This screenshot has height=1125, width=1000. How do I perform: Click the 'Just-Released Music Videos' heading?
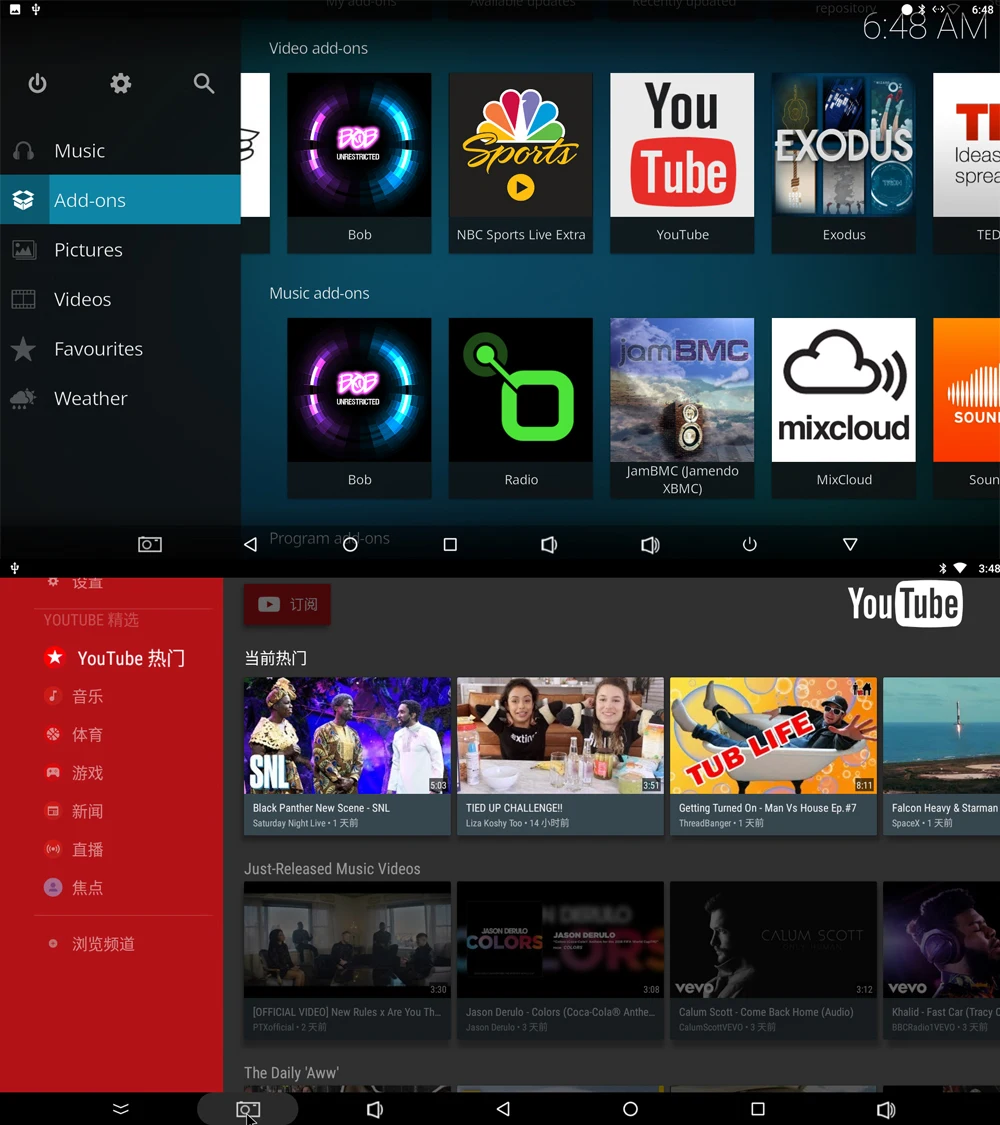pyautogui.click(x=332, y=869)
